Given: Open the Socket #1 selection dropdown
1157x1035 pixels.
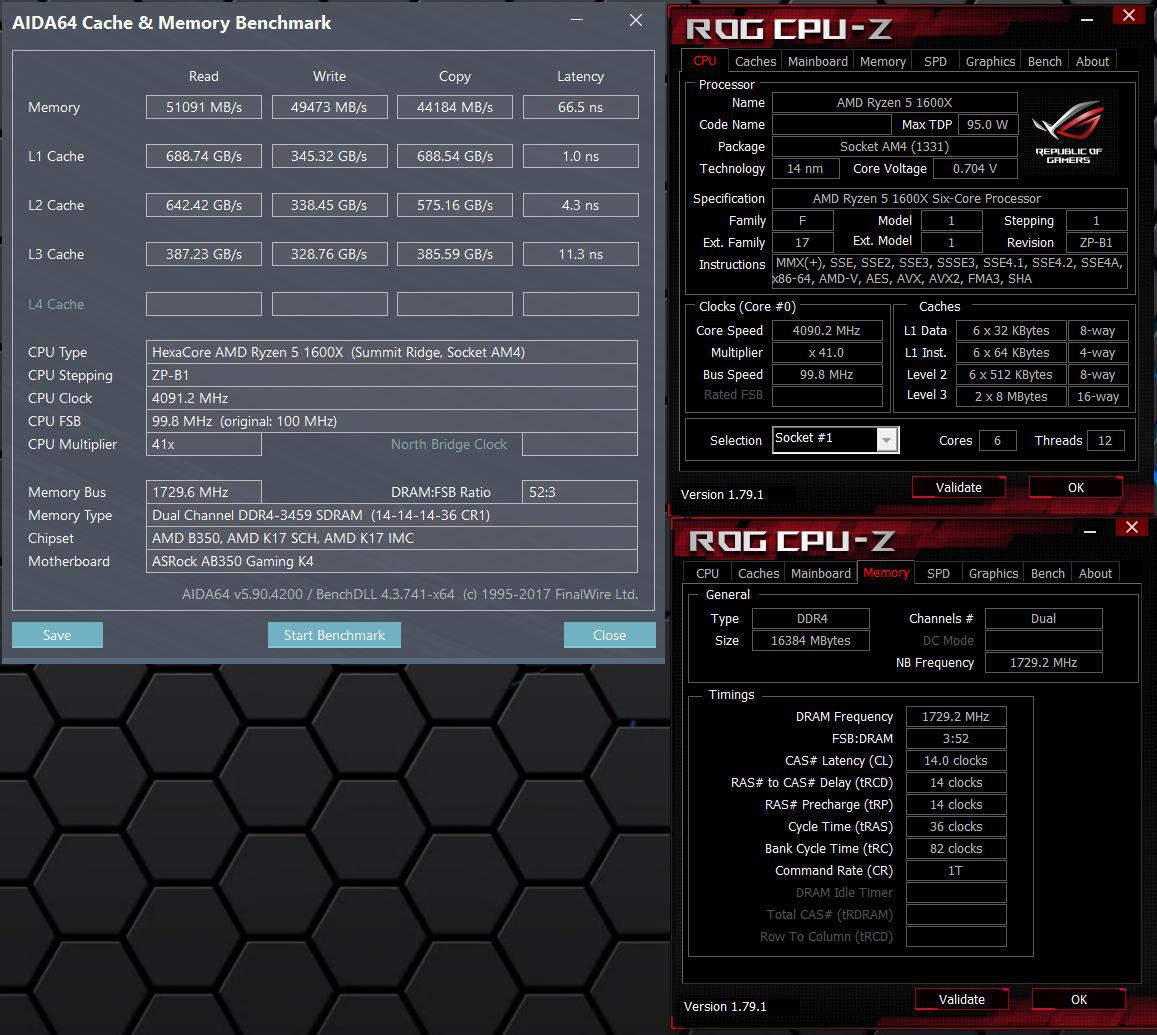Looking at the screenshot, I should coord(887,440).
